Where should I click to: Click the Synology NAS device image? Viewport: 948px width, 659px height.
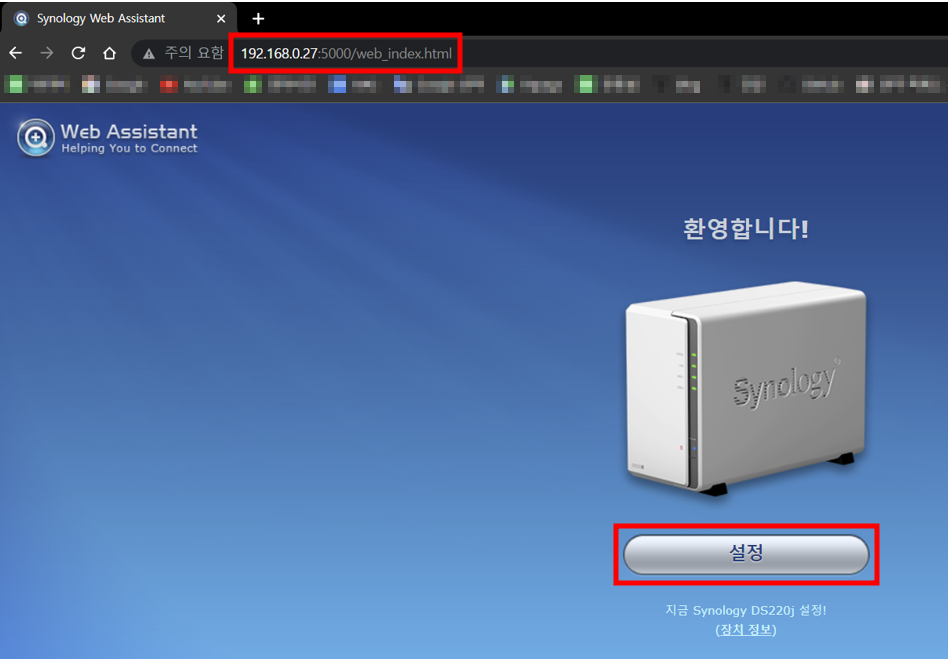point(746,389)
